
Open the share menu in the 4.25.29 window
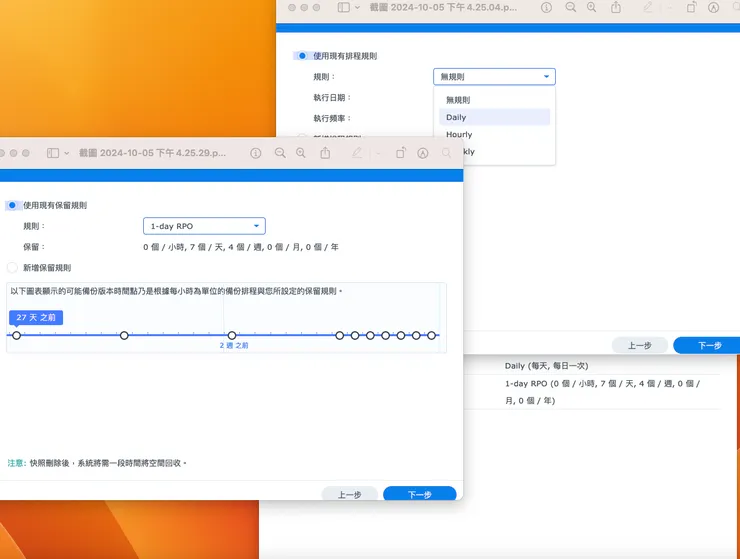(x=325, y=152)
